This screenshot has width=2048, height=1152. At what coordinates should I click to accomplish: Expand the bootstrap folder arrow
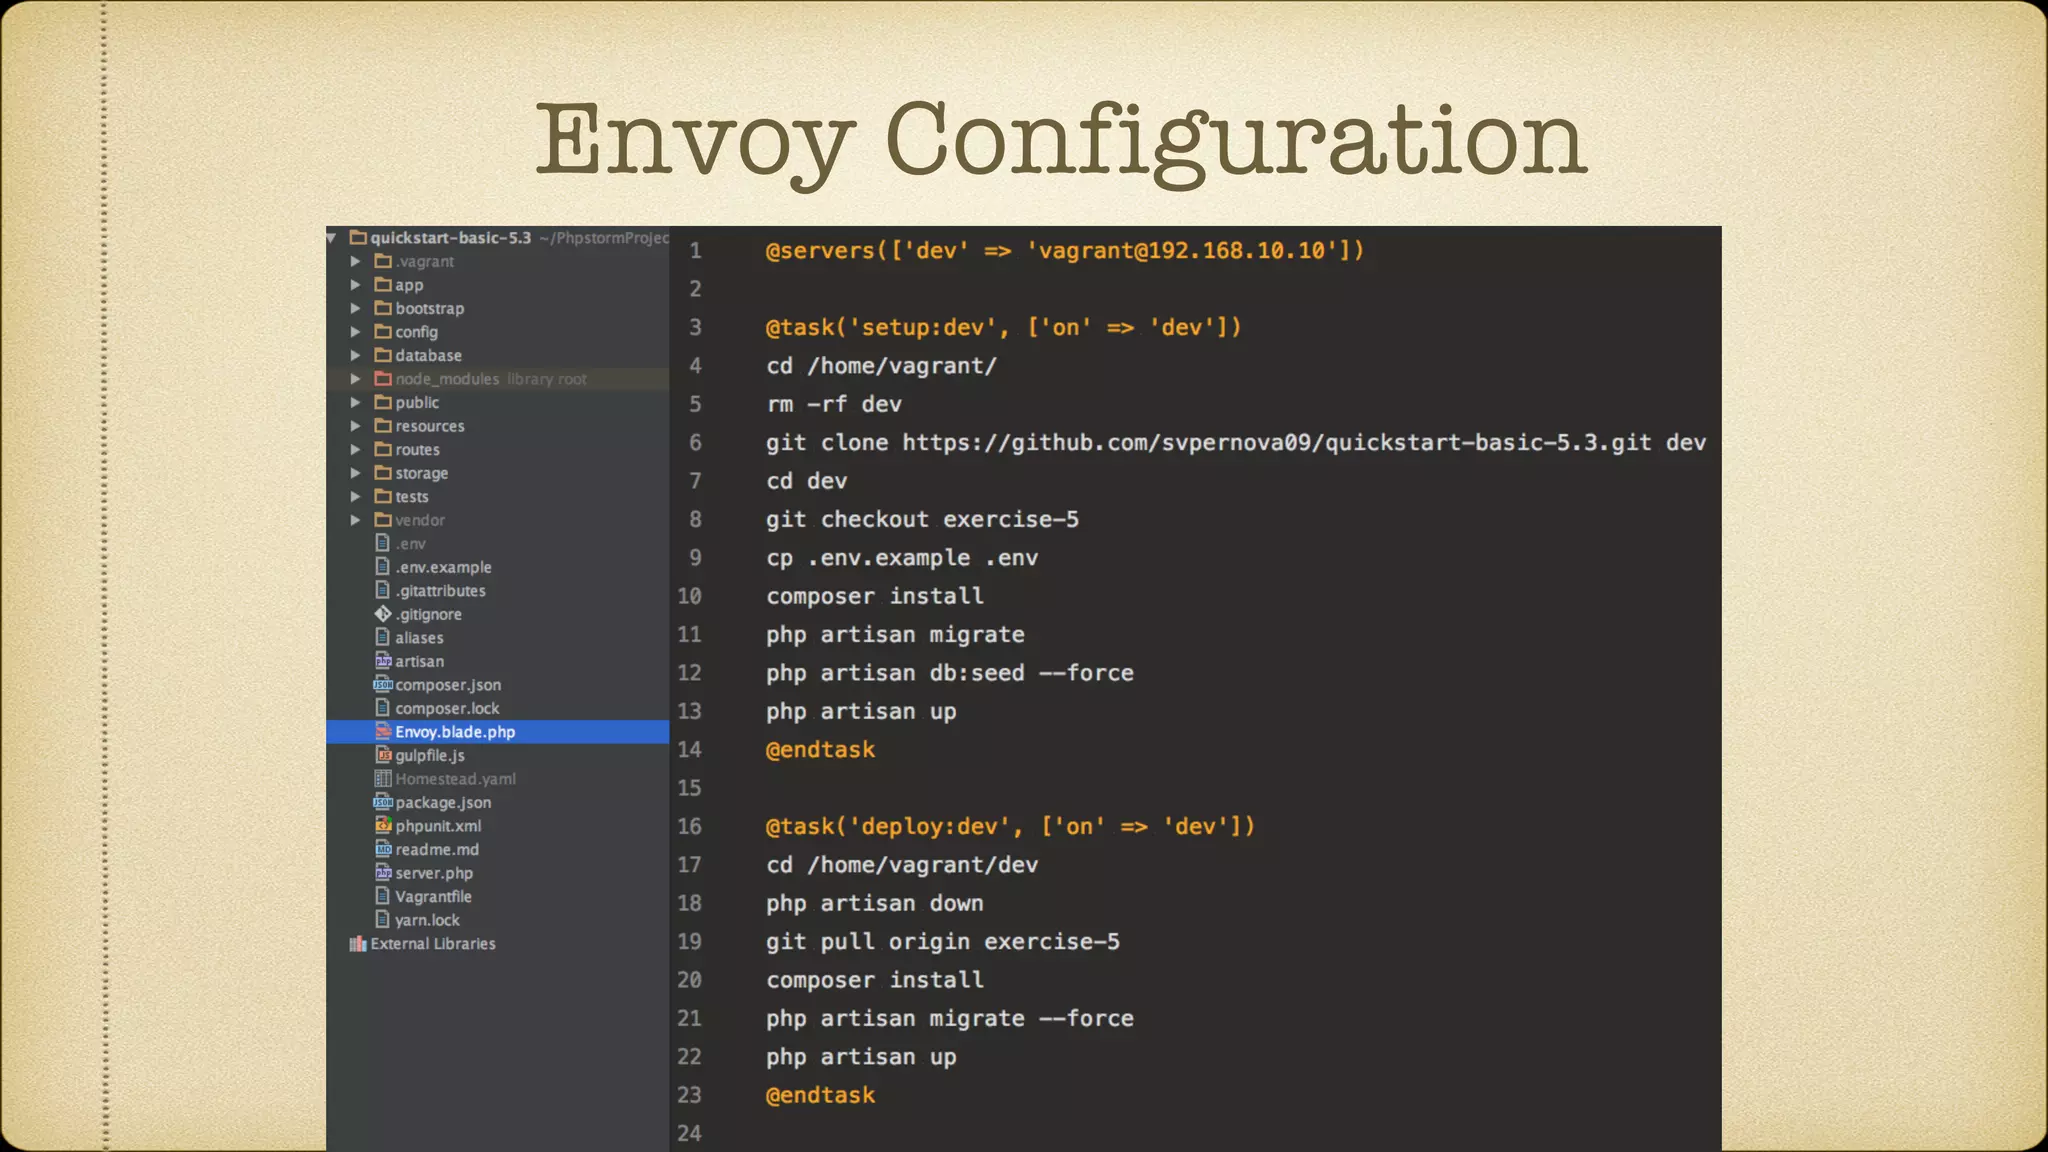[355, 308]
